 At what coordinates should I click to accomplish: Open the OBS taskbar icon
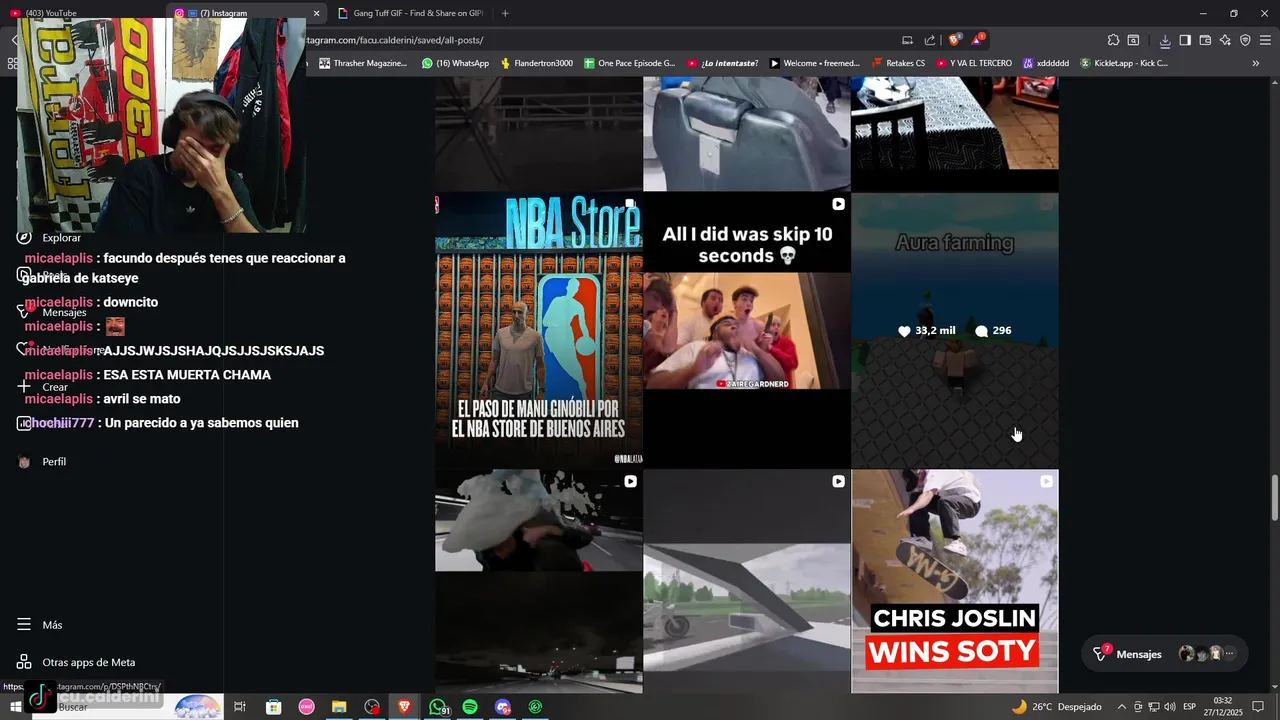(372, 707)
